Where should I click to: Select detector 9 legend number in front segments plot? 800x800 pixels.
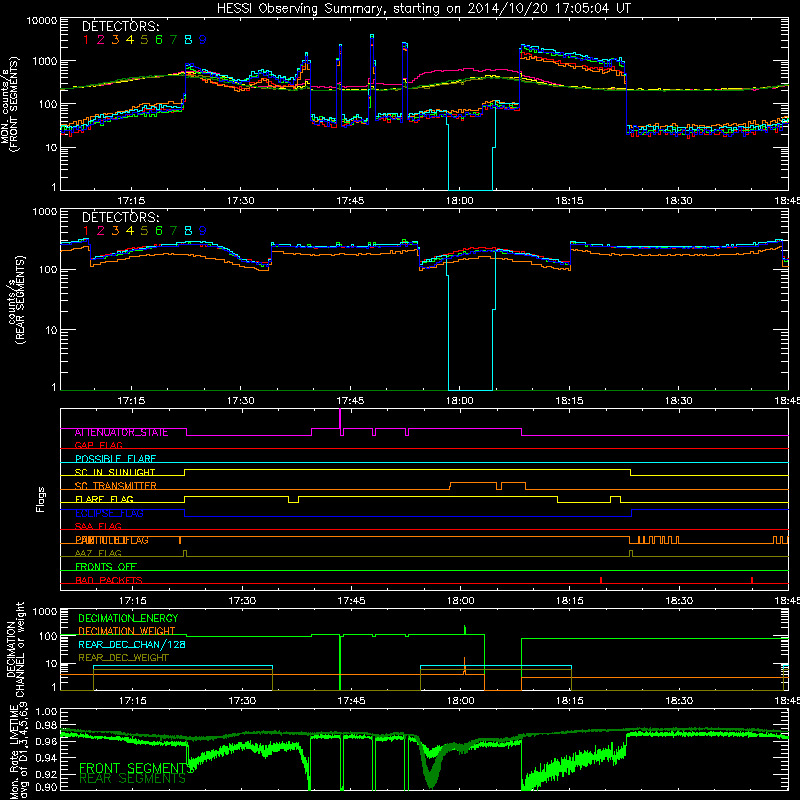coord(203,40)
